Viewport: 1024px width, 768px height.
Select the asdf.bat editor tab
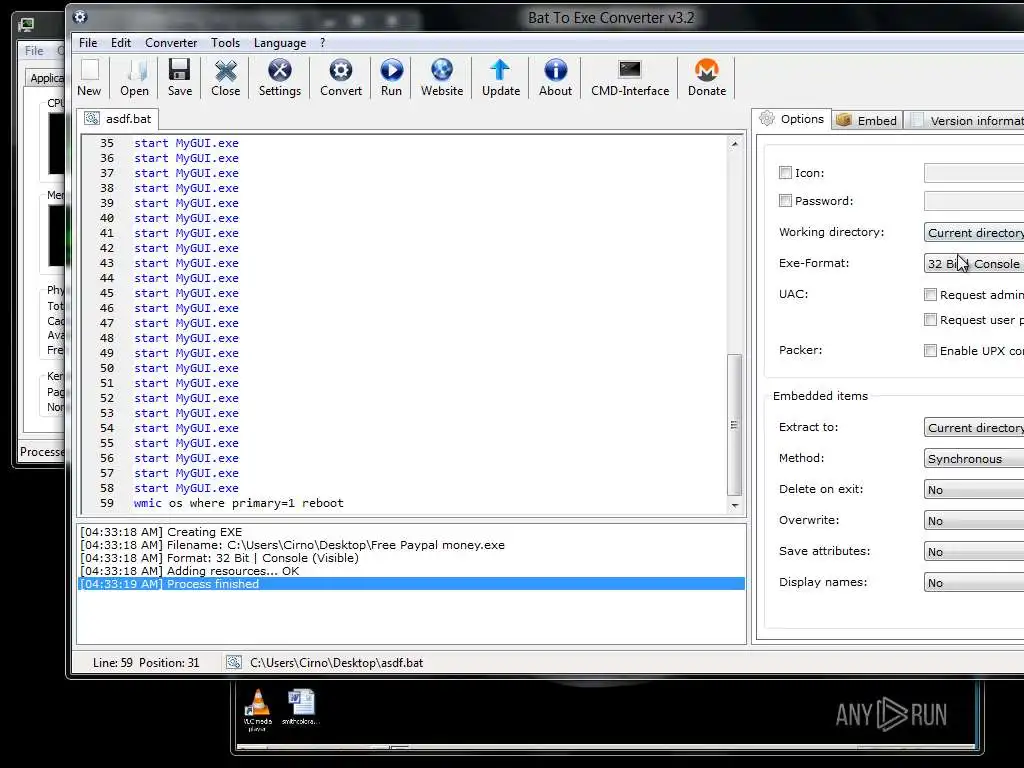[x=118, y=119]
